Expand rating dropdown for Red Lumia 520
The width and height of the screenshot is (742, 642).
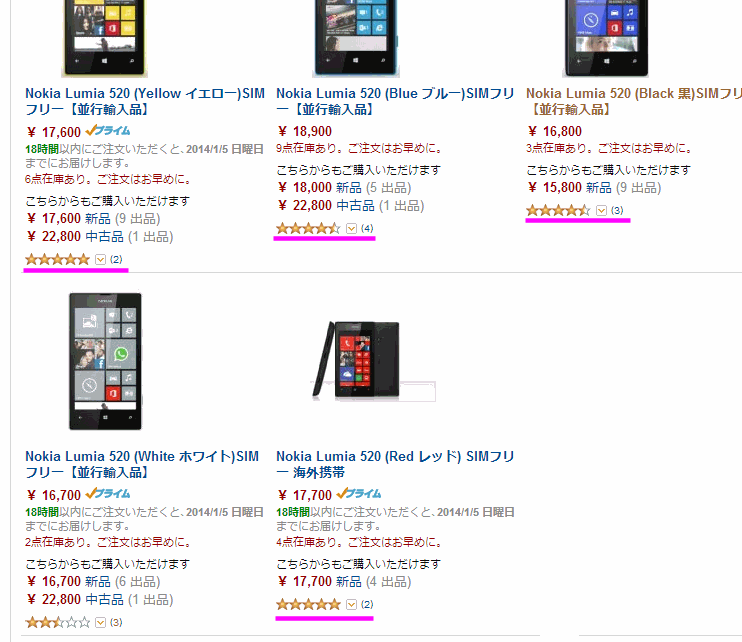point(351,604)
